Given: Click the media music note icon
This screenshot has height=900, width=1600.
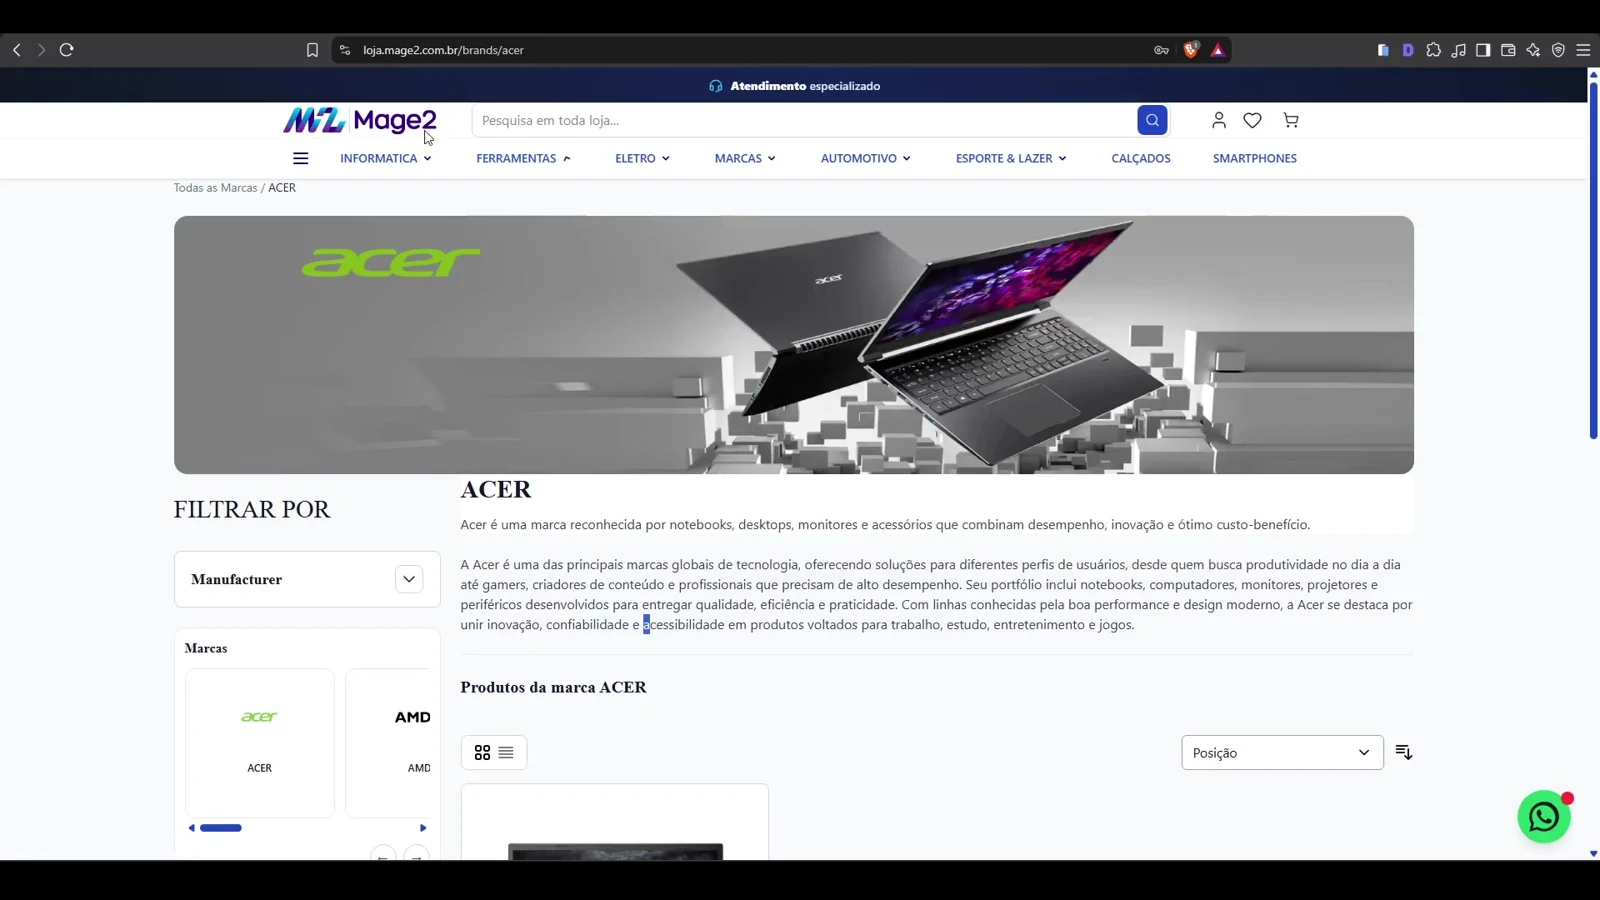Looking at the screenshot, I should pos(1459,50).
